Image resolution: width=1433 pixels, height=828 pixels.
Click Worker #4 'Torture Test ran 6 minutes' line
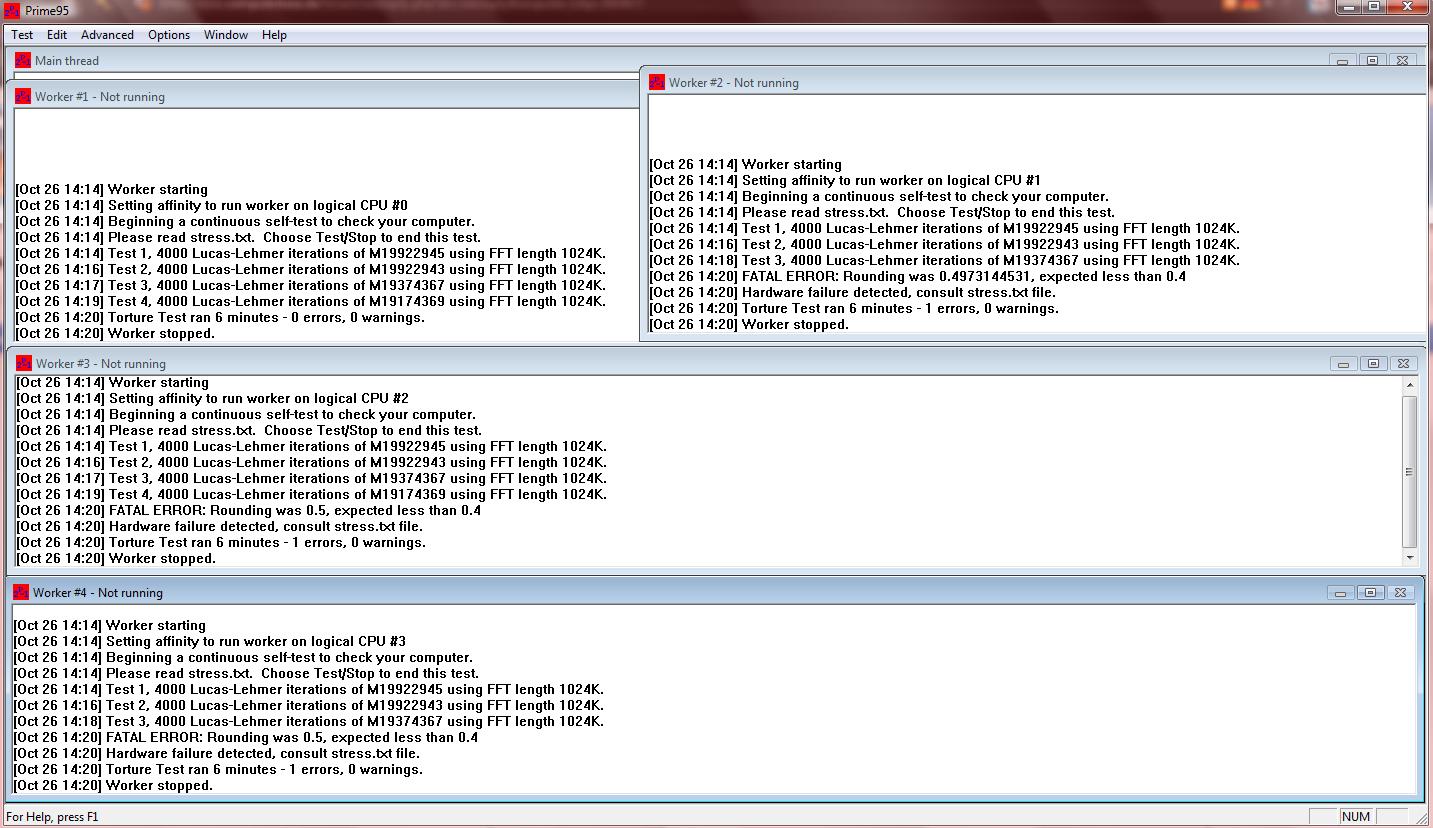[218, 769]
